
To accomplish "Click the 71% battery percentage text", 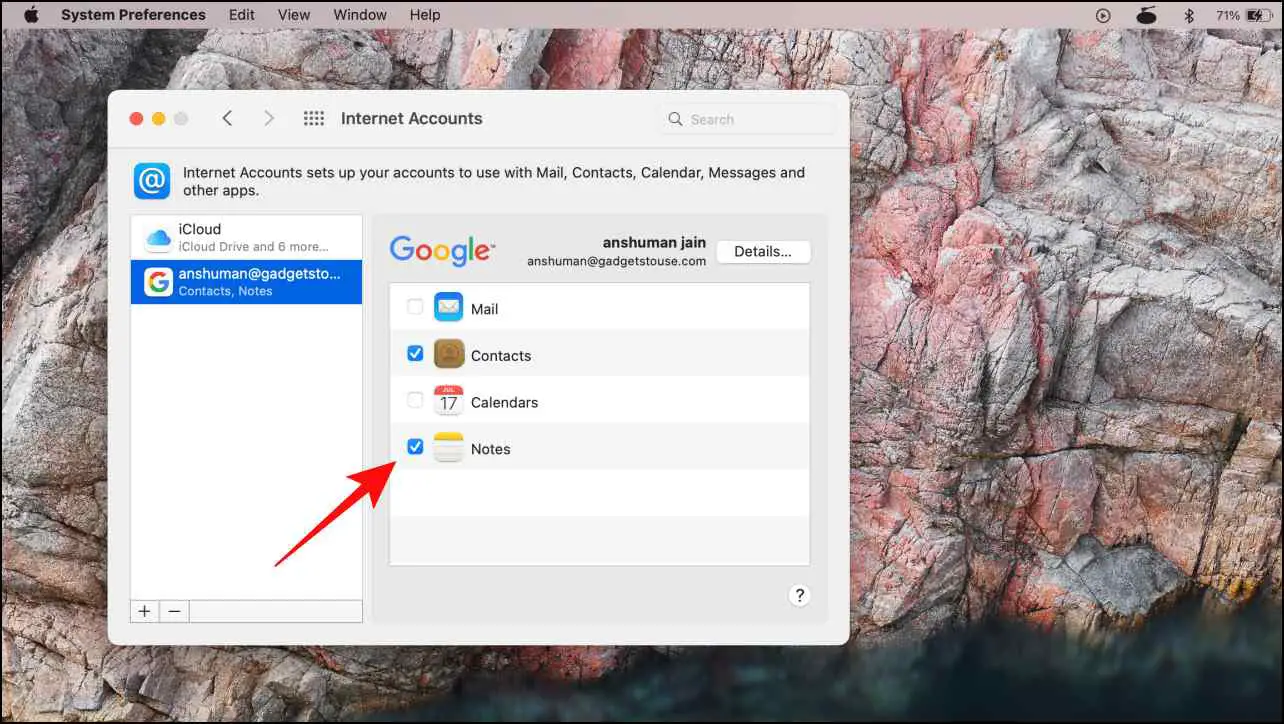I will point(1228,15).
